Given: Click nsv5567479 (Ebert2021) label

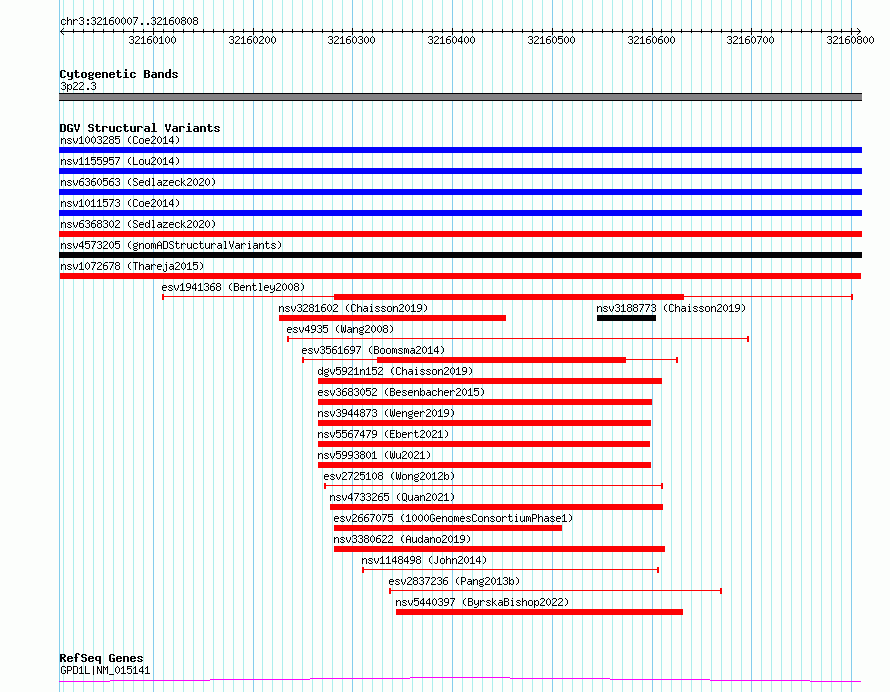Looking at the screenshot, I should click(383, 434).
